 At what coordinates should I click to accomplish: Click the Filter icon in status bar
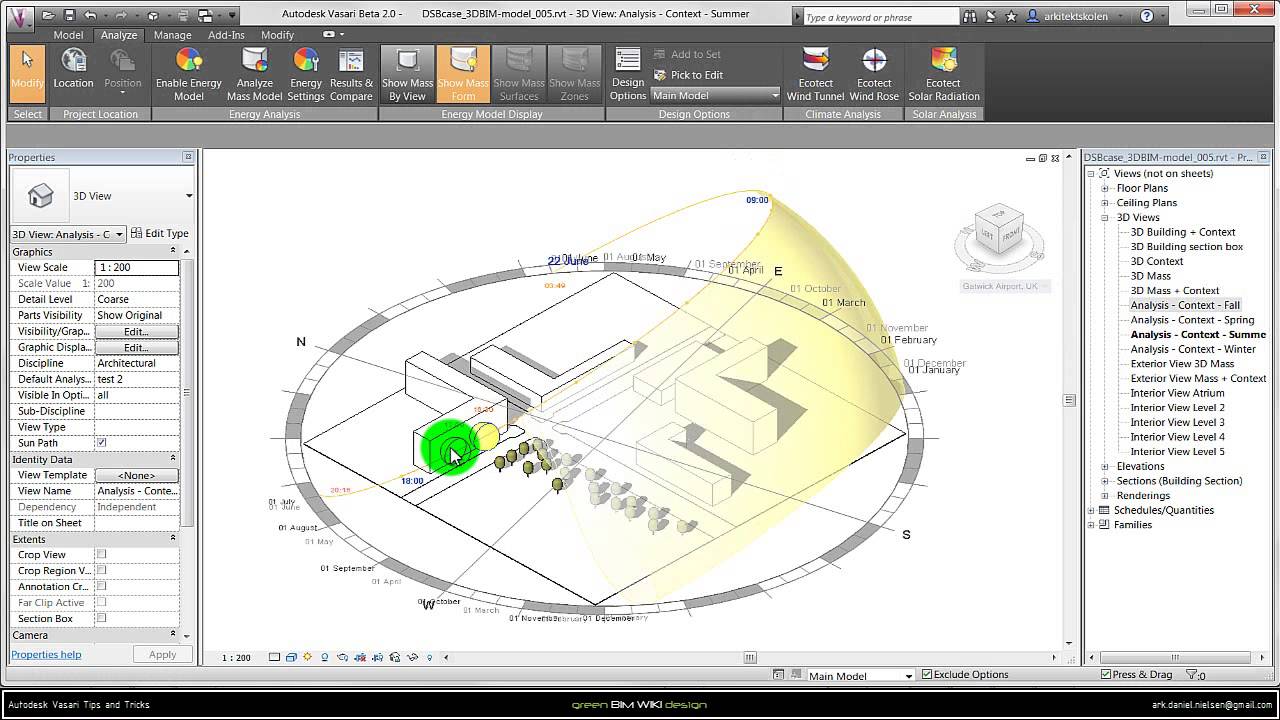(x=1192, y=675)
